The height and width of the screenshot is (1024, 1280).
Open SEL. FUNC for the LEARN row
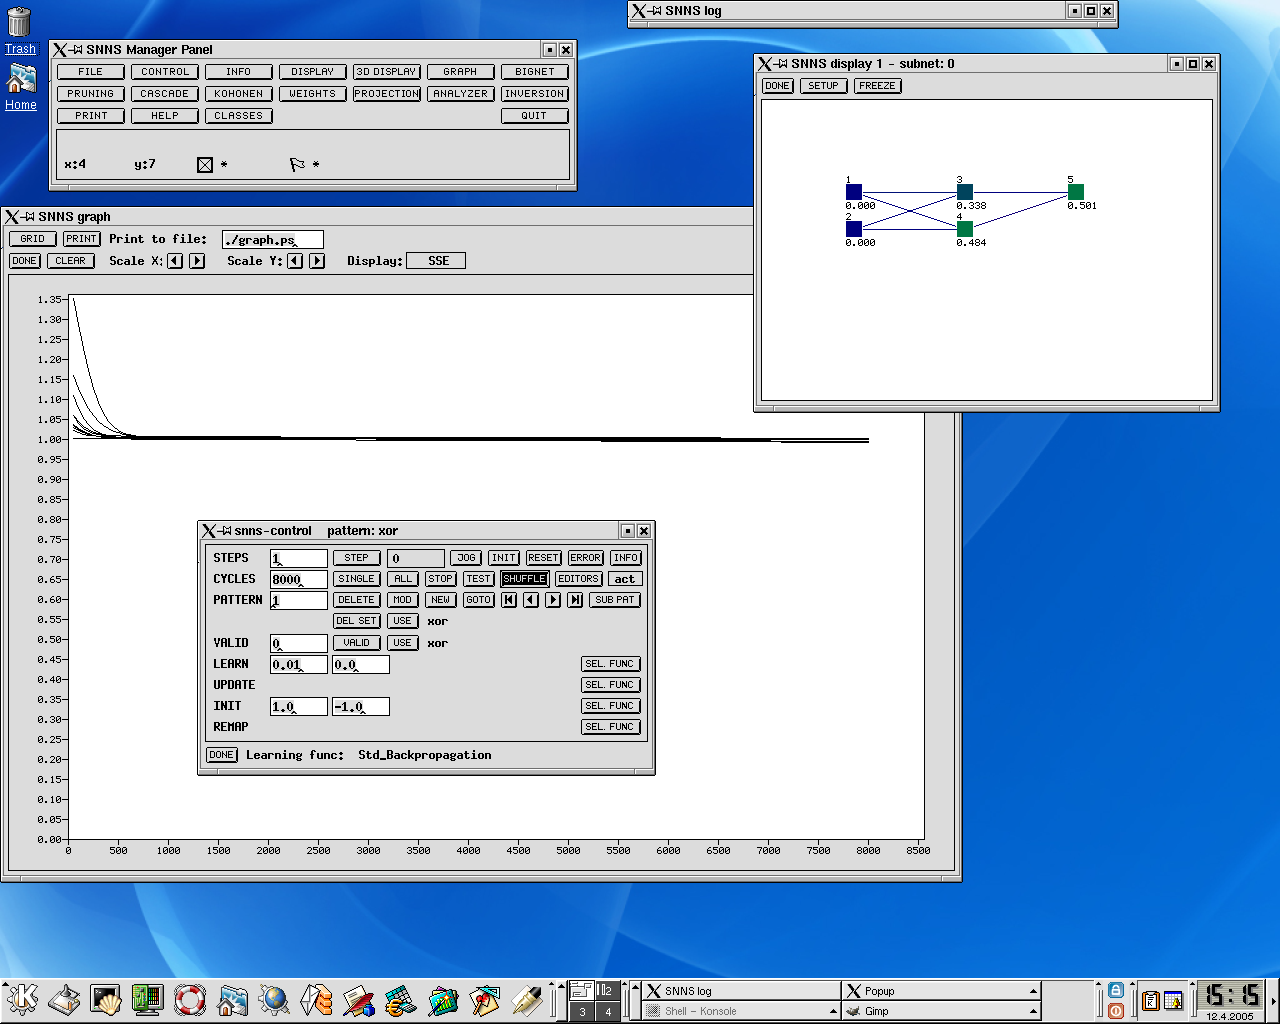click(610, 664)
